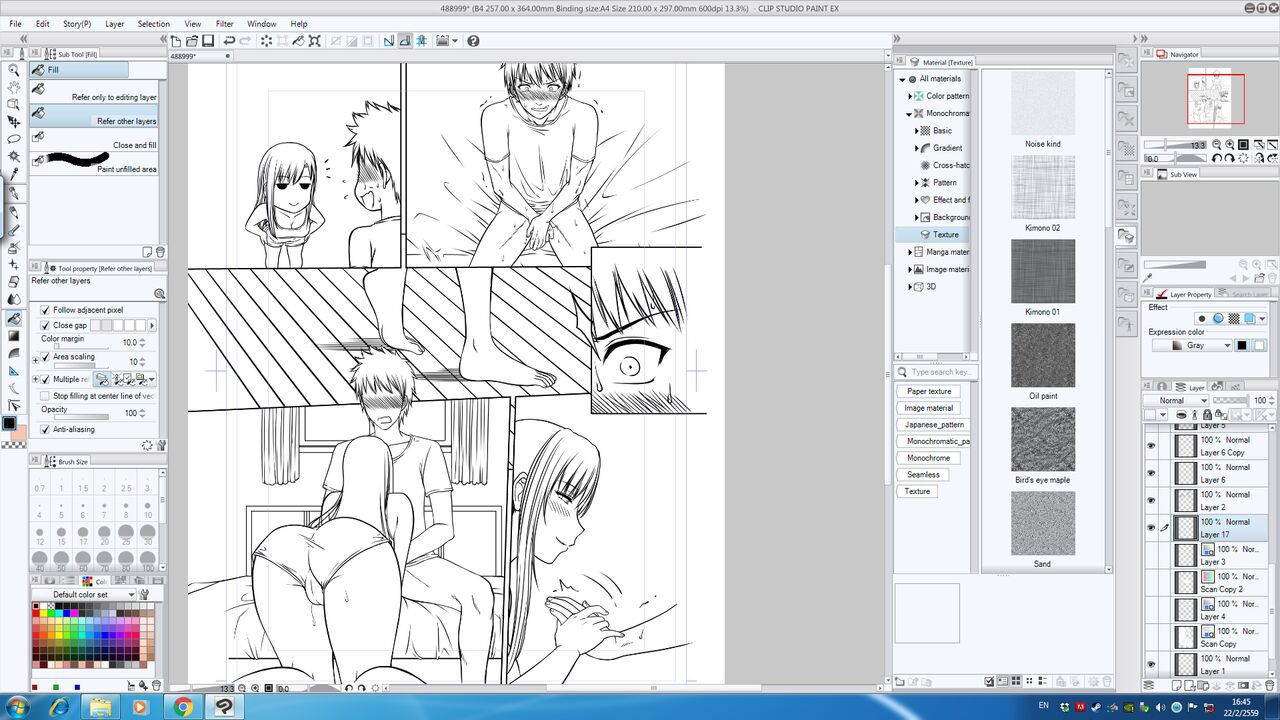1280x720 pixels.
Task: Toggle the Close gap checkbox
Action: [x=45, y=325]
